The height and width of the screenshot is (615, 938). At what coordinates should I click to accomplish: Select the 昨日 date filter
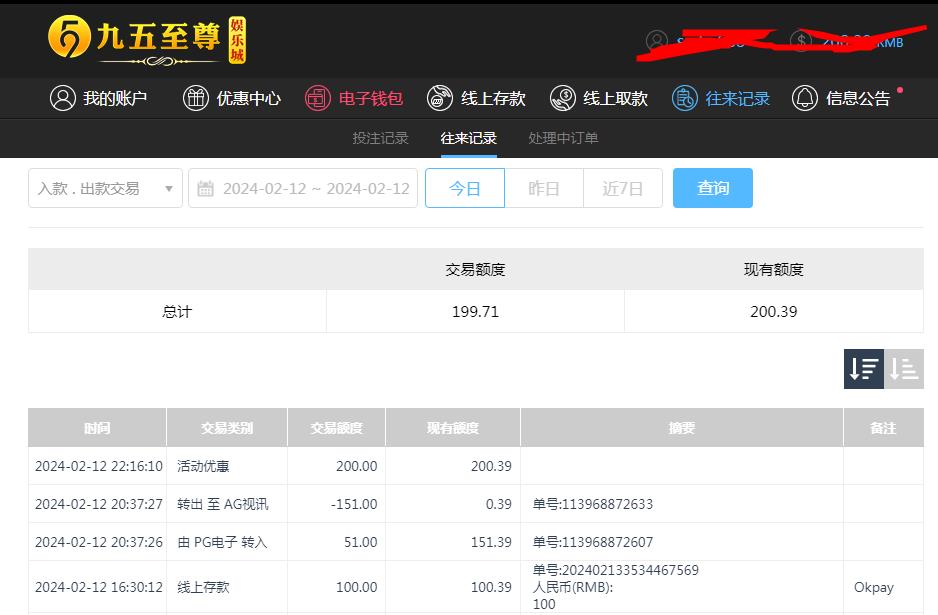tap(544, 188)
